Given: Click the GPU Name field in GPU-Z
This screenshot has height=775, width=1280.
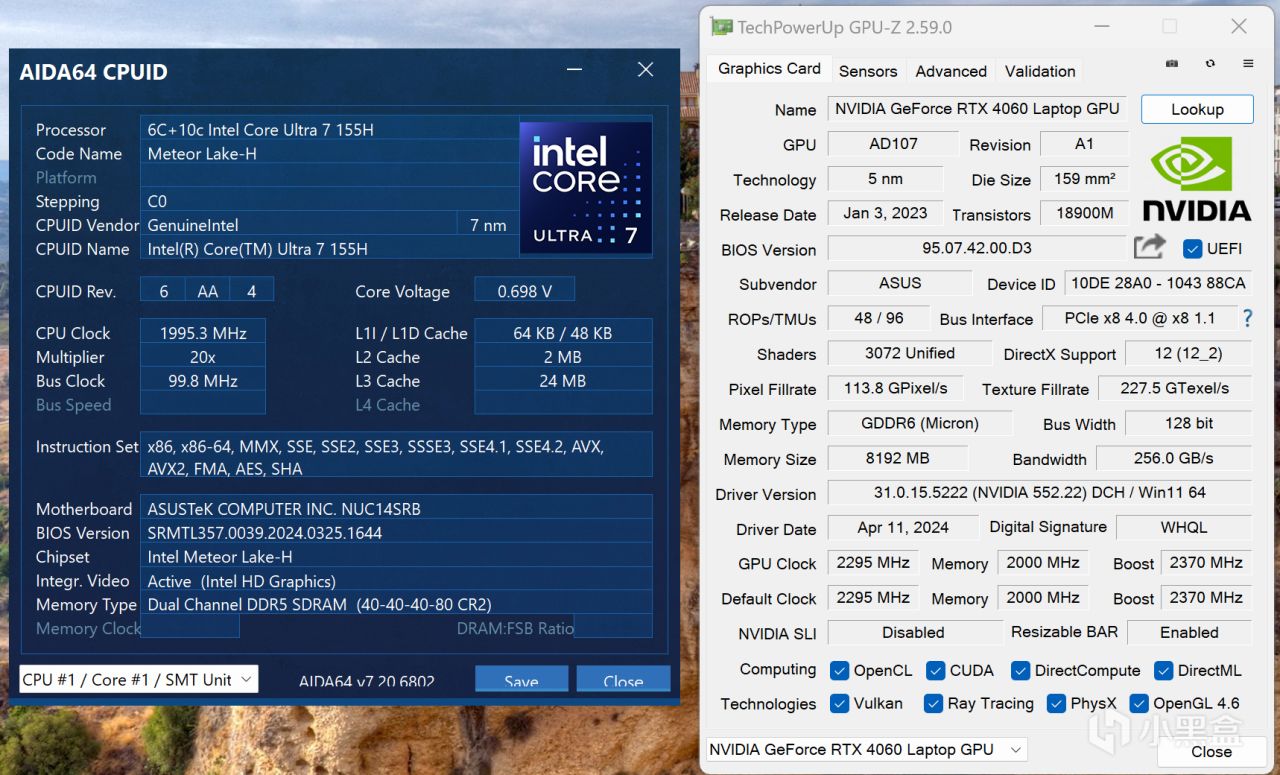Looking at the screenshot, I should pos(977,109).
